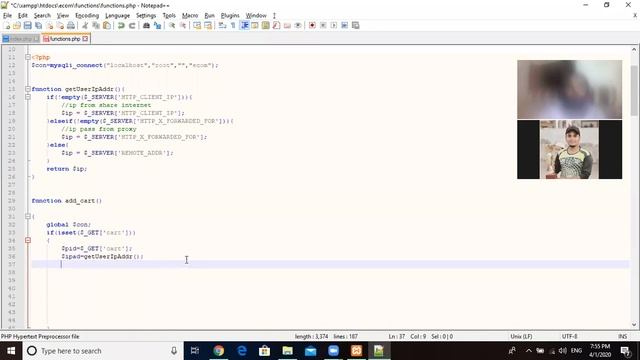Screen dimensions: 640x360
Task: Click the UTF-8 encoding status entry
Action: pos(569,336)
